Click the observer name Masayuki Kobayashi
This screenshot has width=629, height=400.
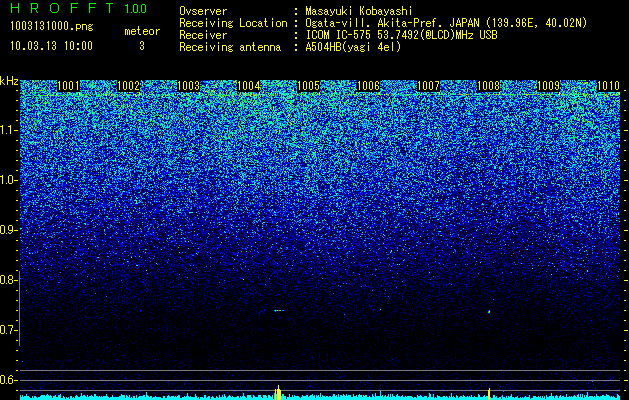coord(359,11)
